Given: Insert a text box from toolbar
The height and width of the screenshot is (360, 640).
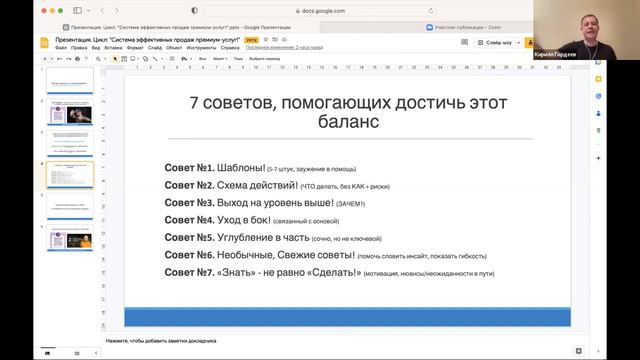Looking at the screenshot, I should (124, 59).
